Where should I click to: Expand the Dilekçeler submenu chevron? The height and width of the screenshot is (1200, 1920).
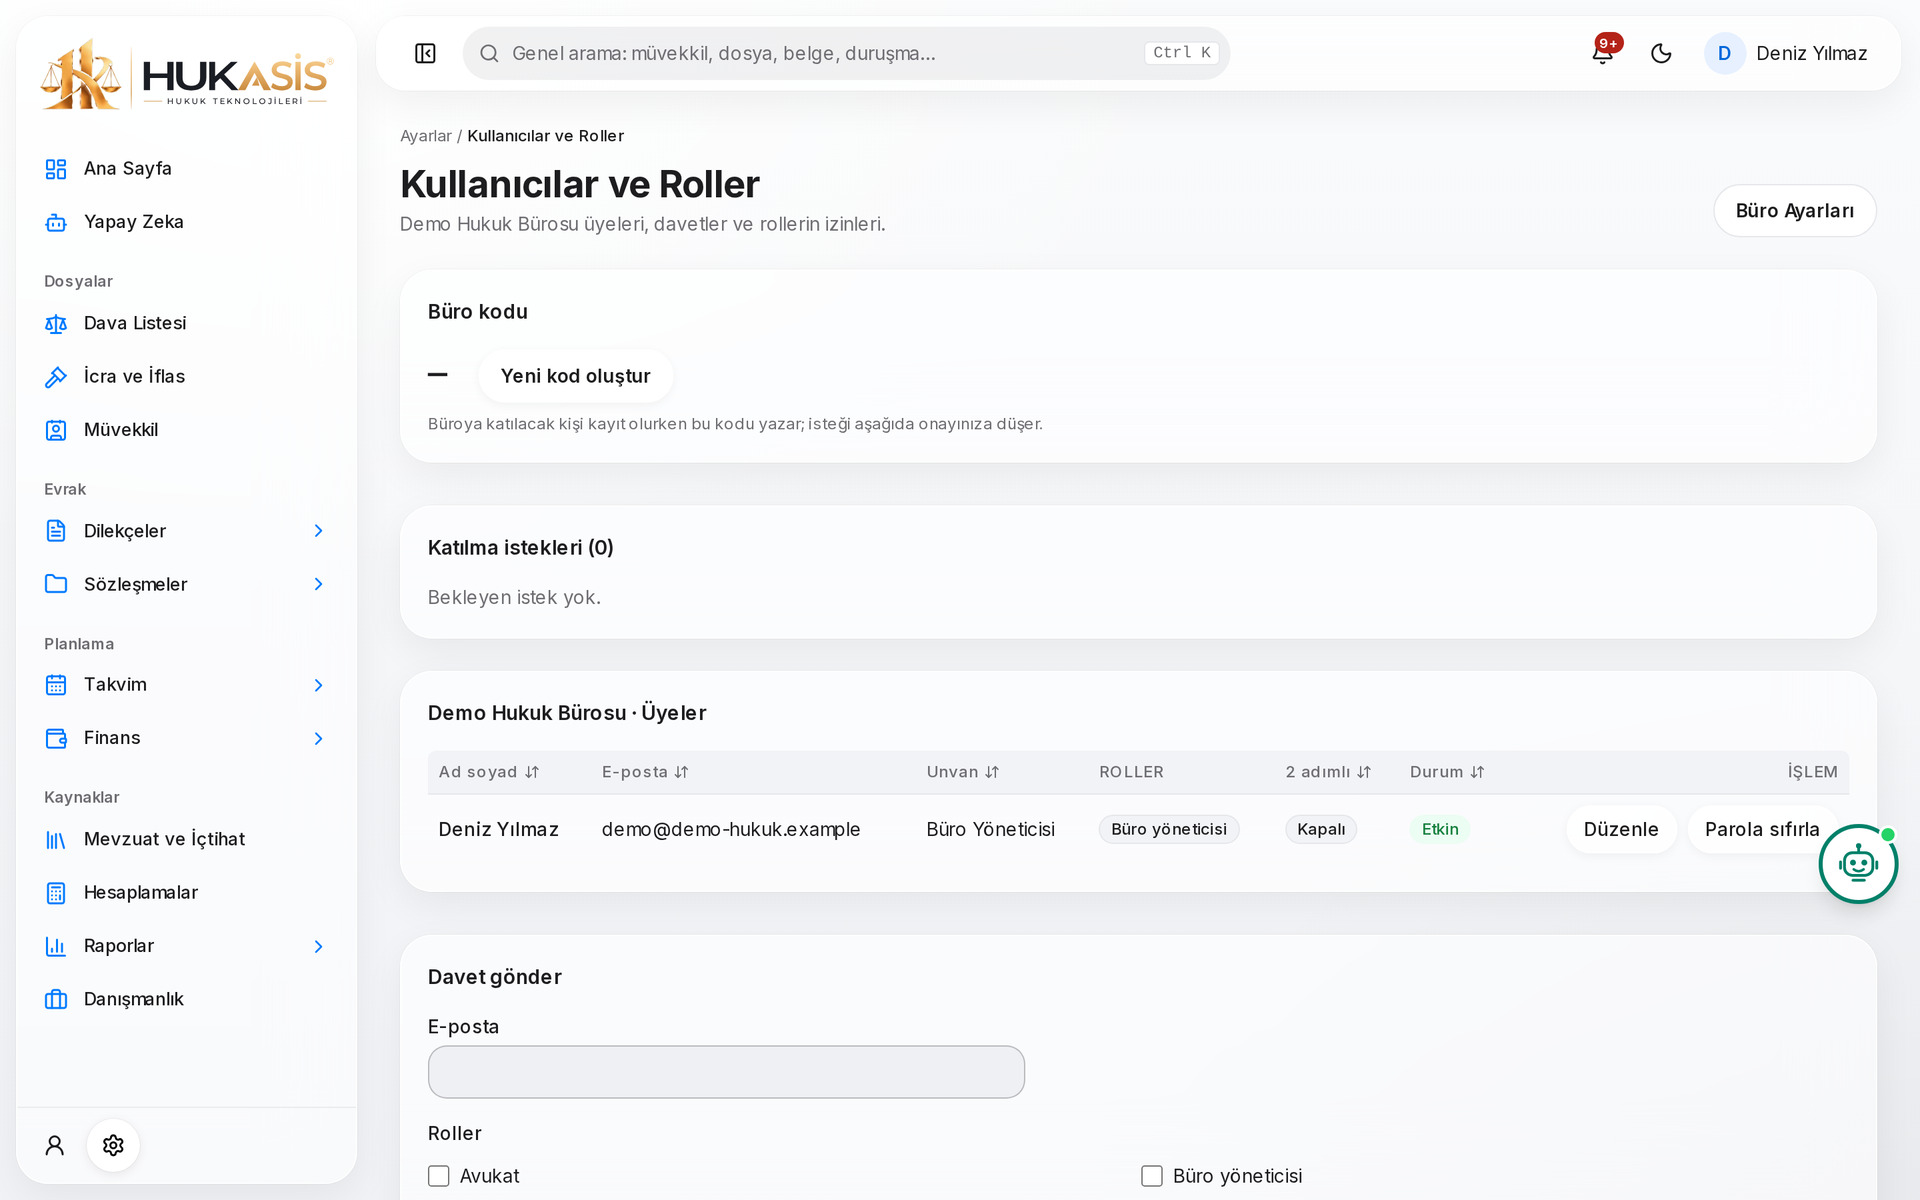[318, 531]
